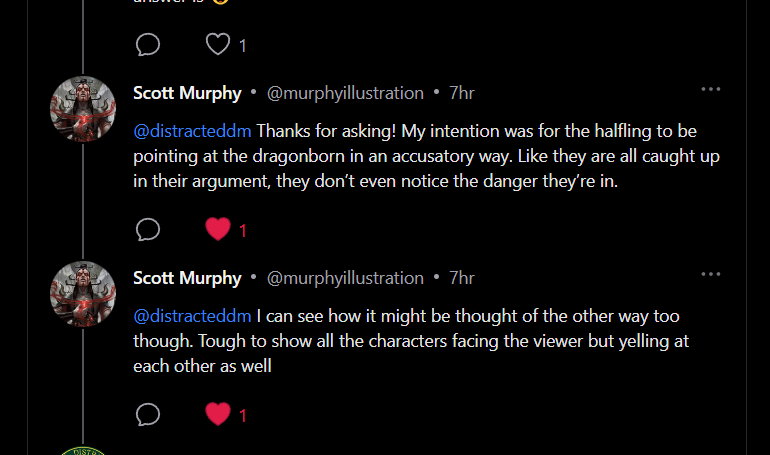Open @distracteddm mention in the second post

point(192,316)
